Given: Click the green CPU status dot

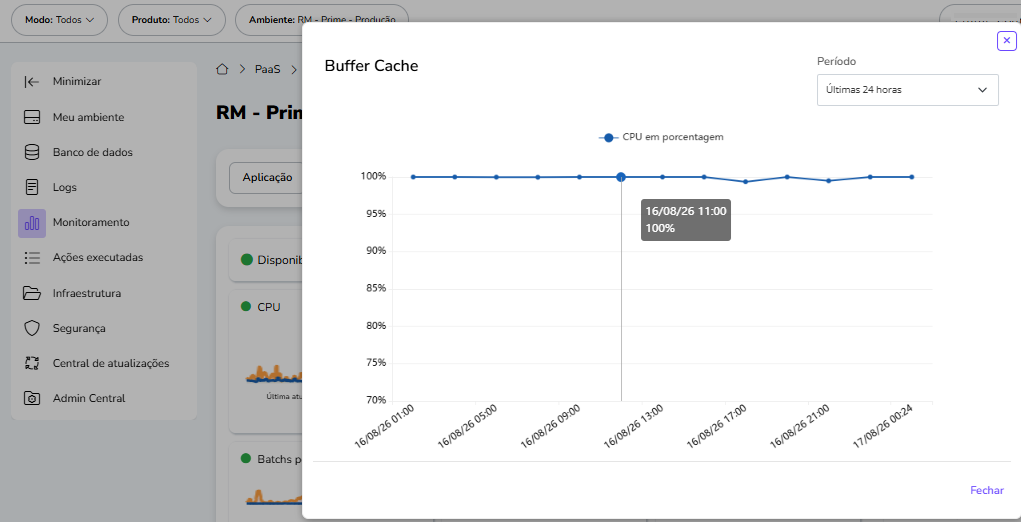Looking at the screenshot, I should [x=245, y=306].
